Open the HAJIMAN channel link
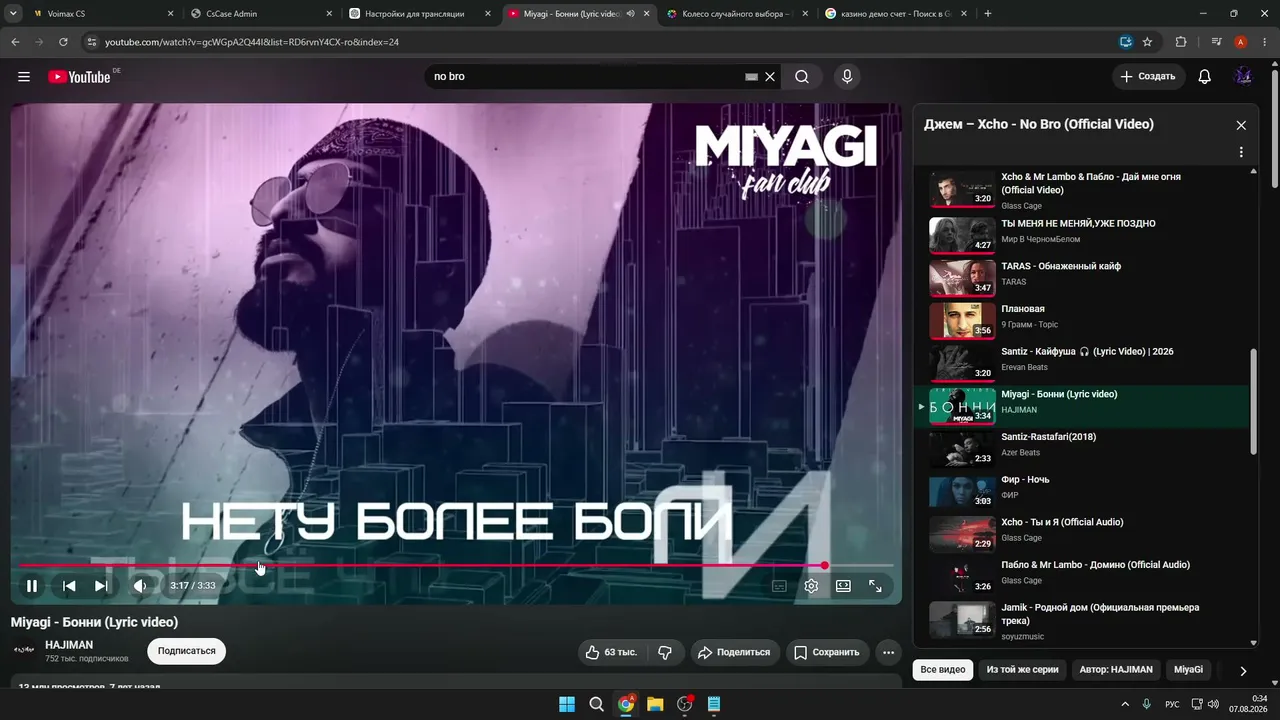The image size is (1280, 720). coord(69,645)
